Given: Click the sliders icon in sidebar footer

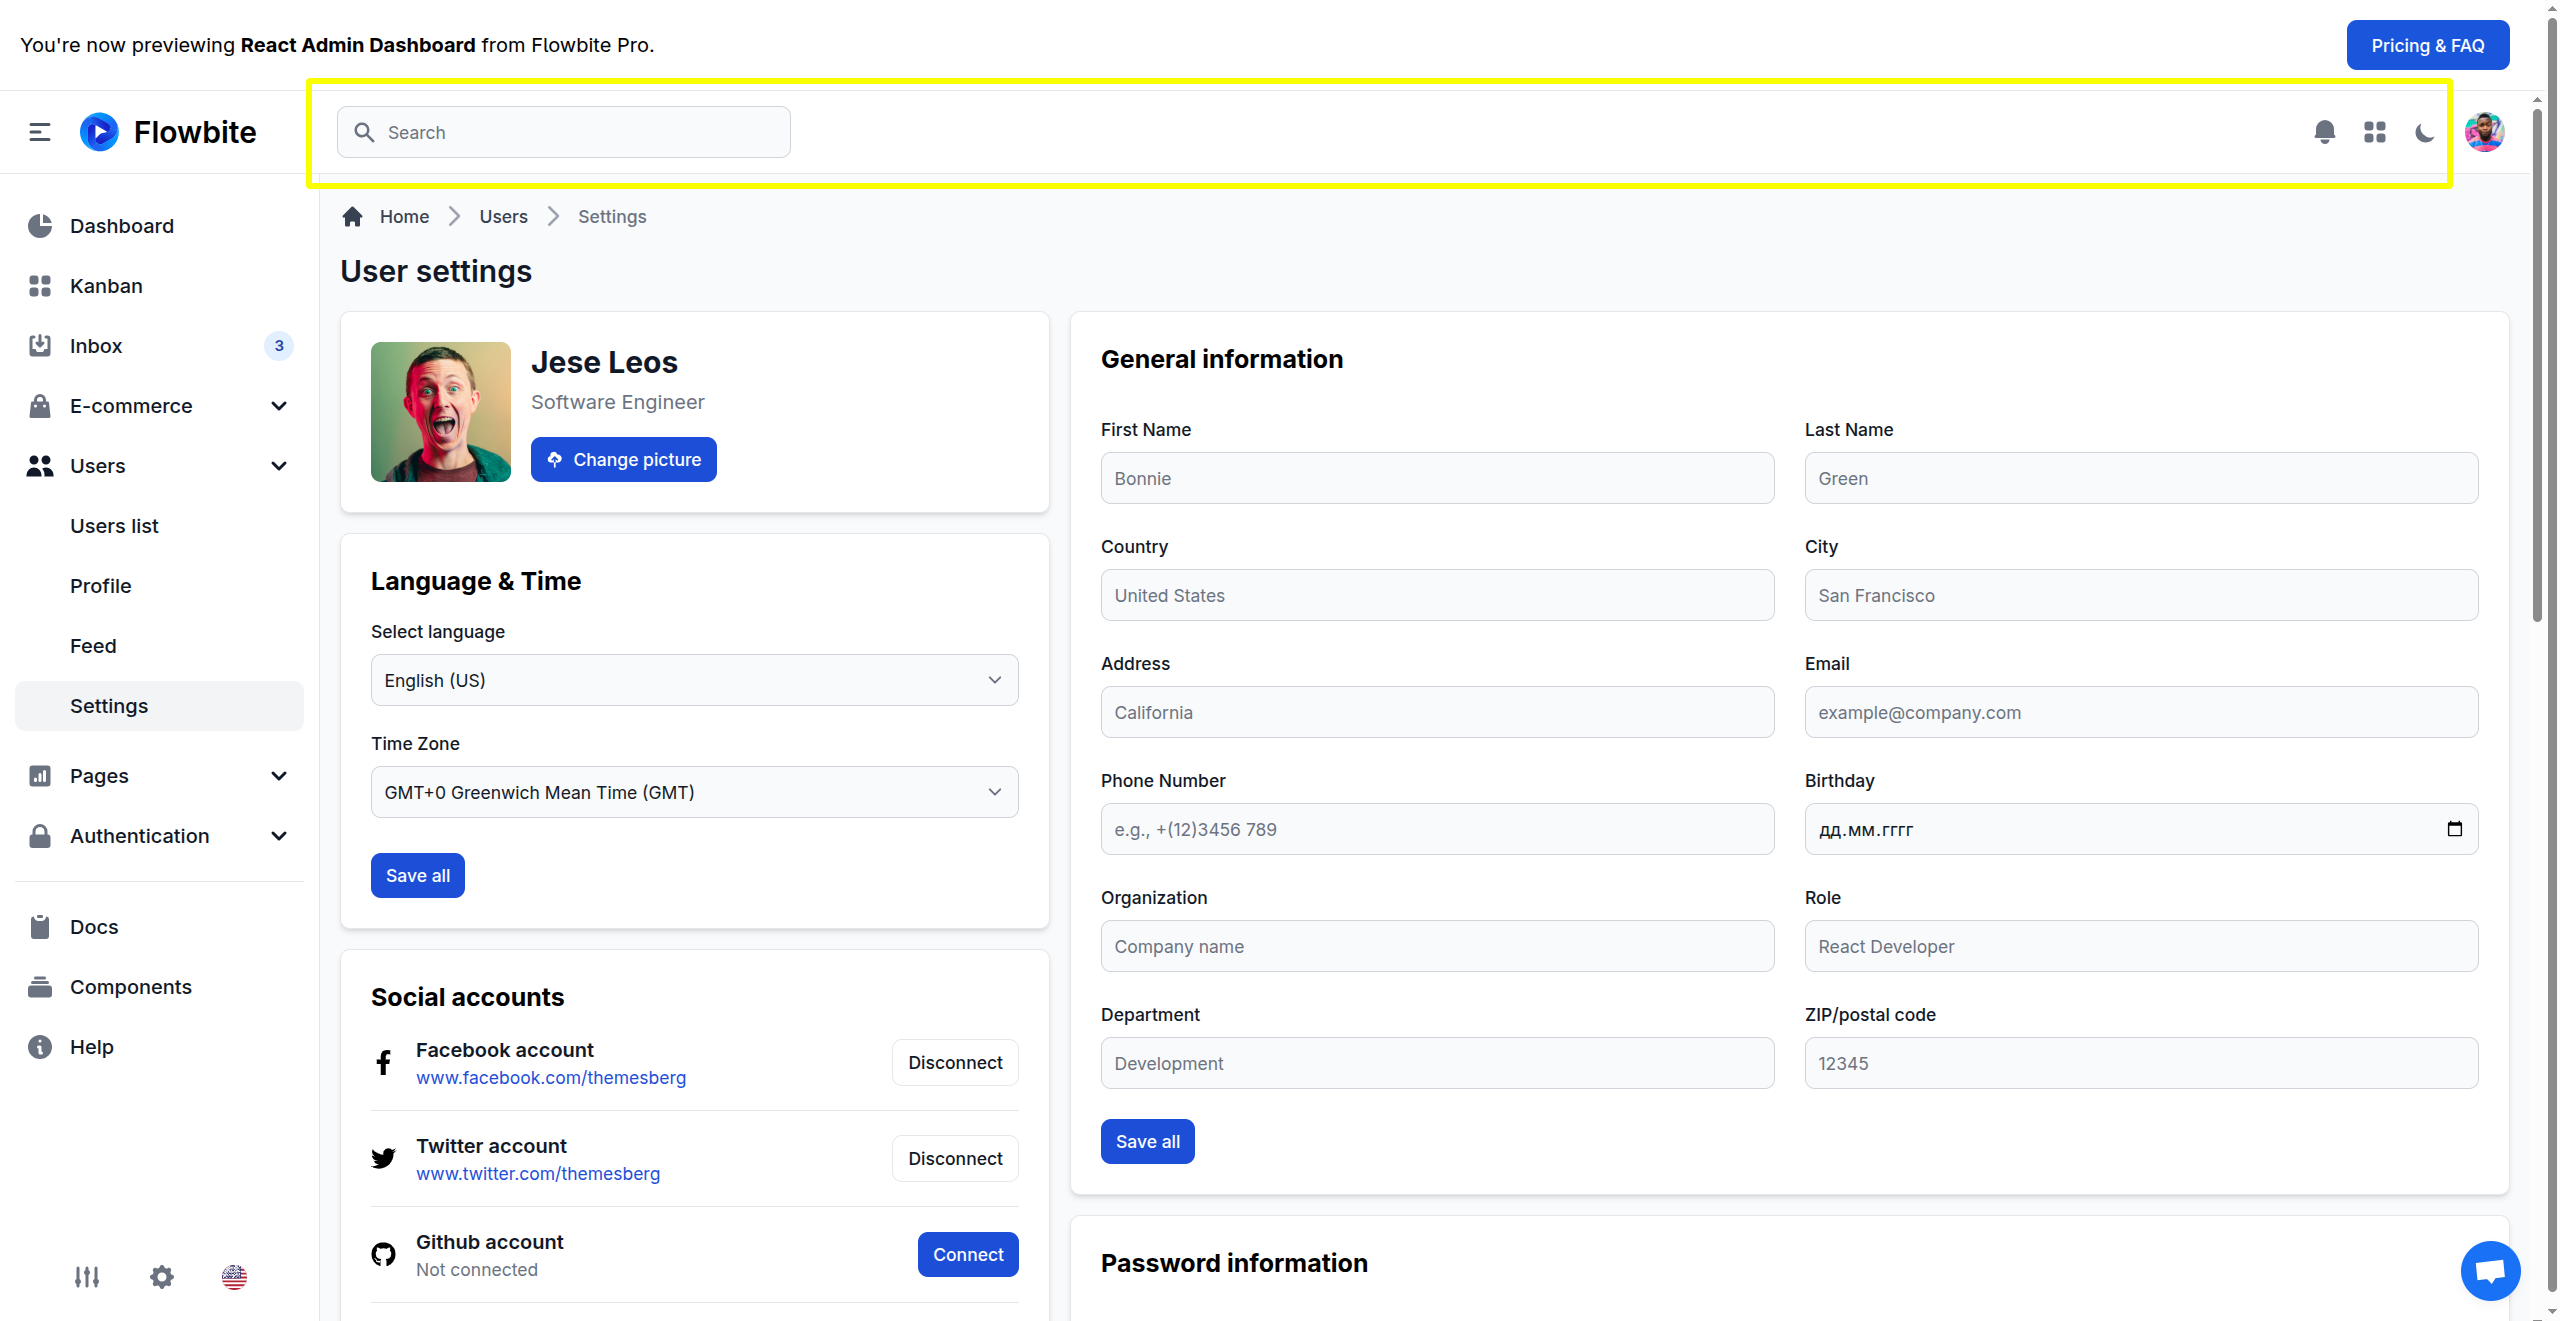Looking at the screenshot, I should [x=87, y=1277].
